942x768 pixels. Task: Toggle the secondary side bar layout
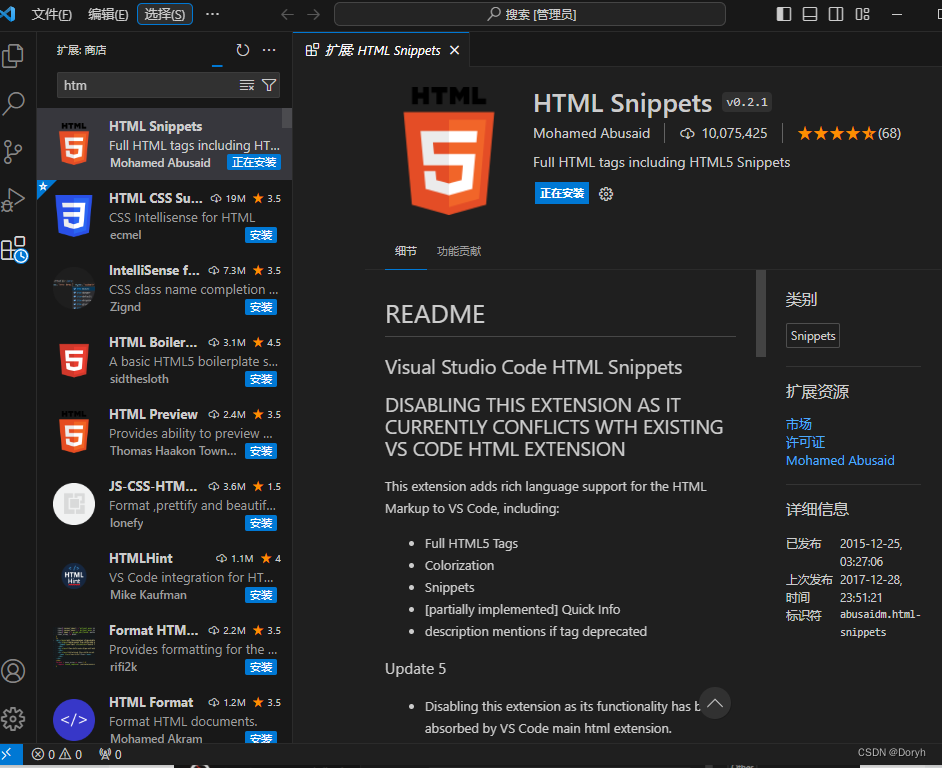click(x=836, y=14)
